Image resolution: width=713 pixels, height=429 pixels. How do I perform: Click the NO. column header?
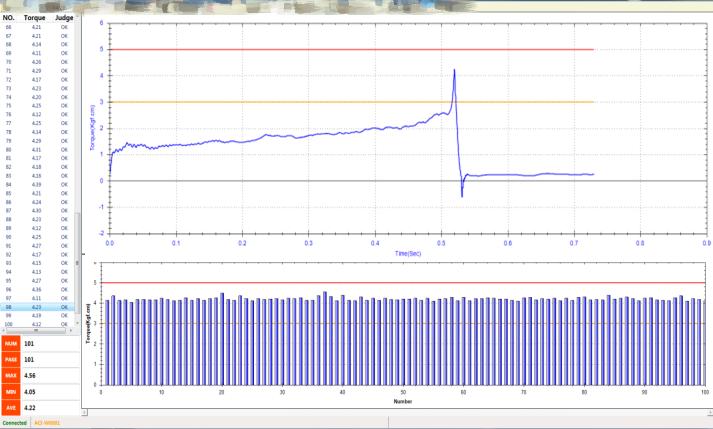9,18
